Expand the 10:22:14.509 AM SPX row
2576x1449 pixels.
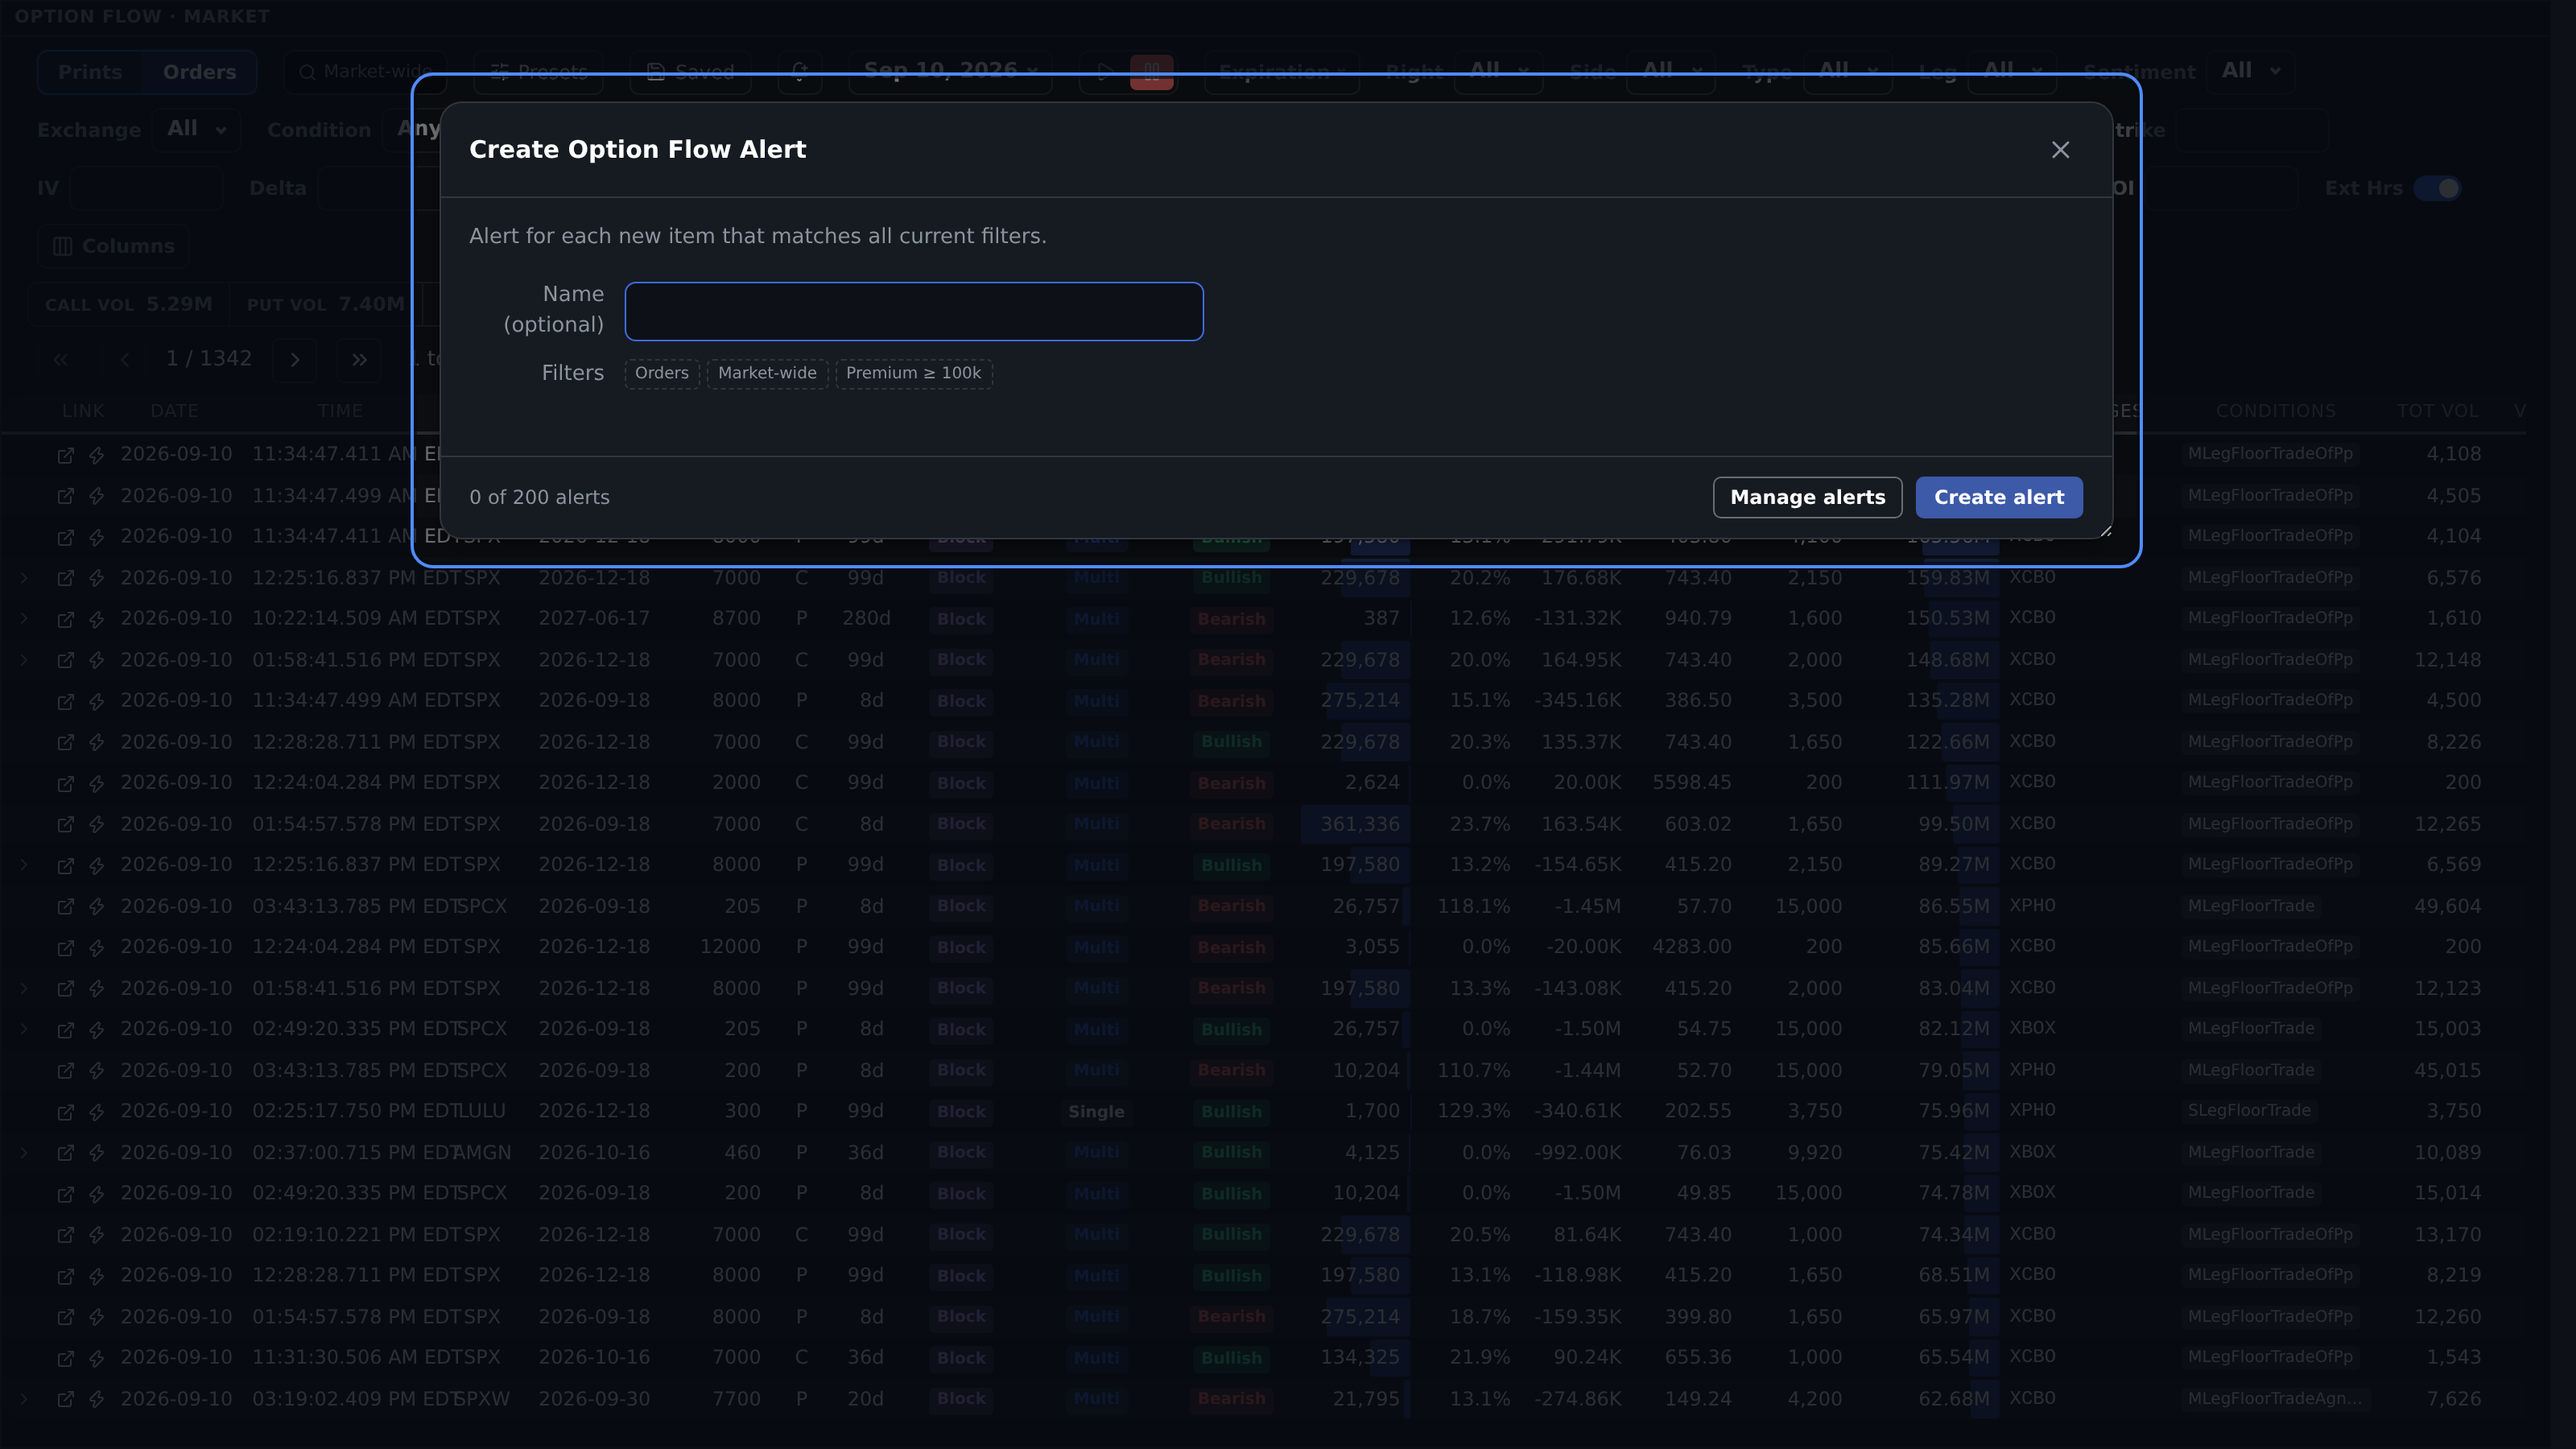coord(24,619)
